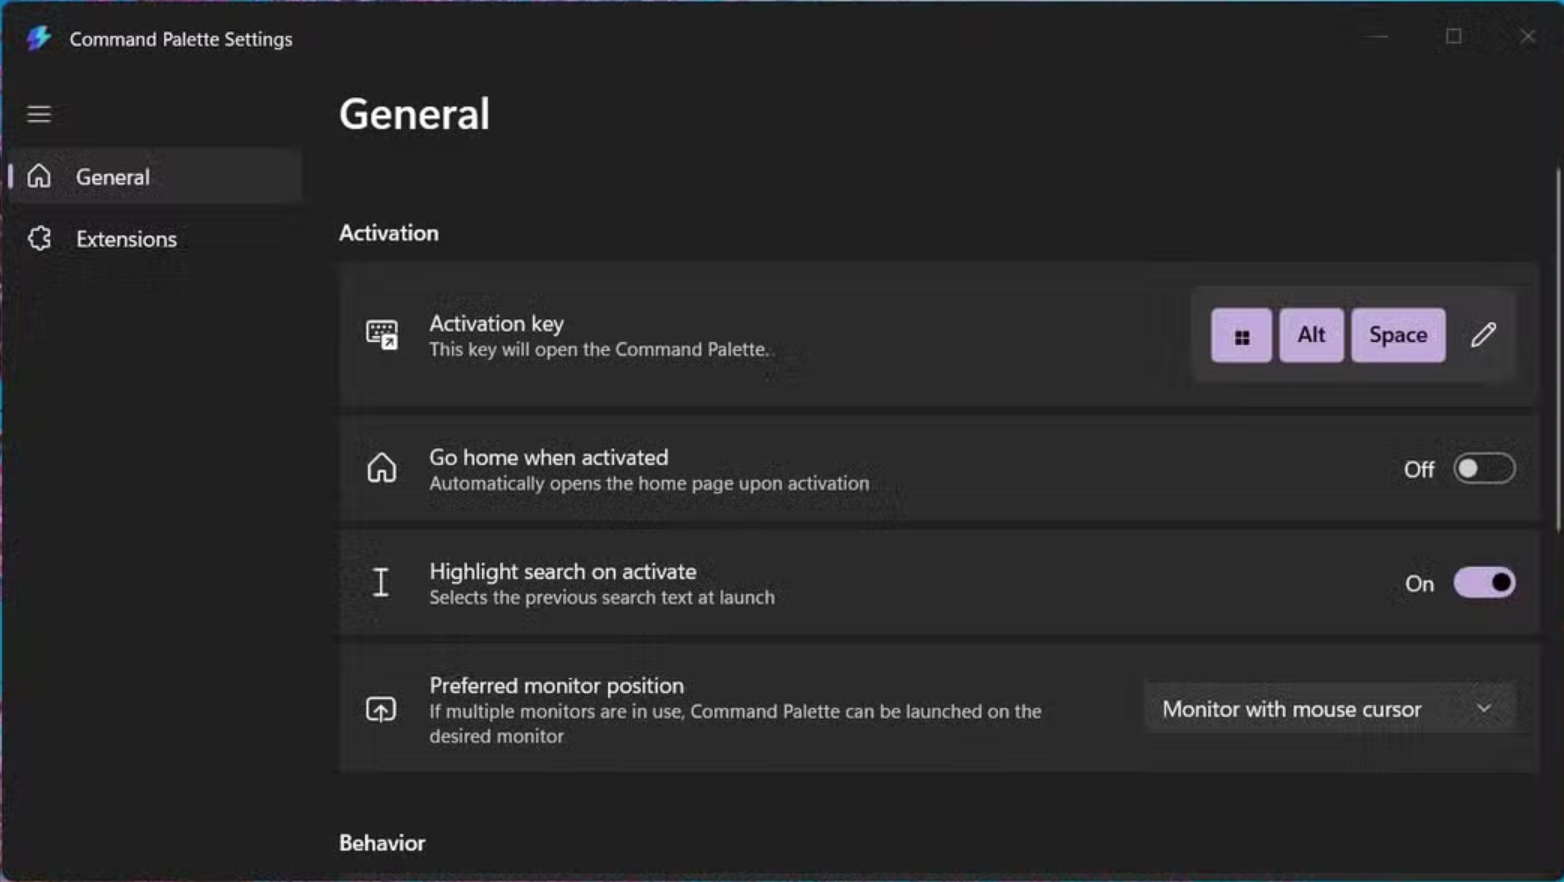Click the 'Automatically opens the home page' description
Image resolution: width=1564 pixels, height=882 pixels.
click(649, 483)
